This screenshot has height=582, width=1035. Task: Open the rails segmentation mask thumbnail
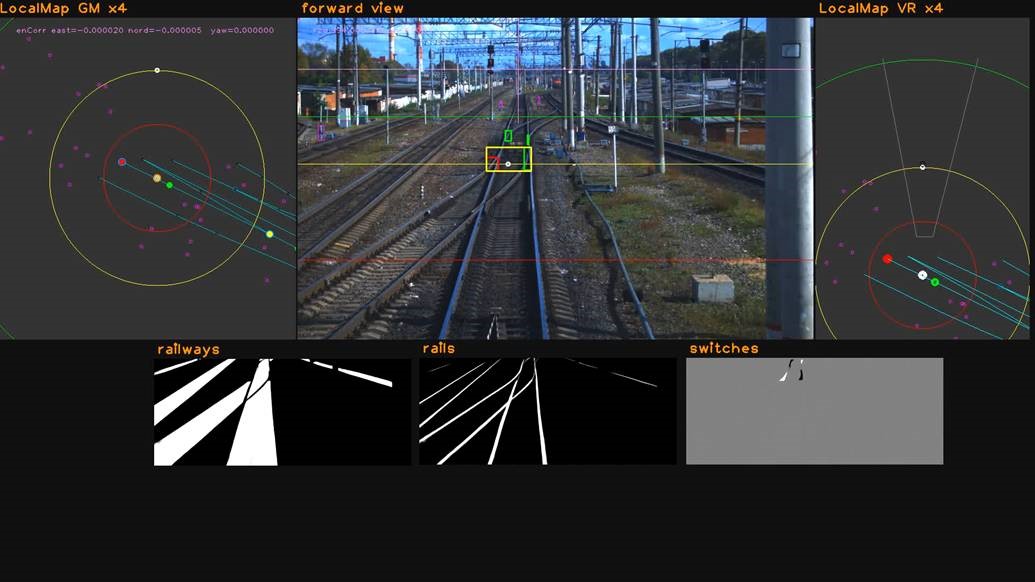point(547,411)
